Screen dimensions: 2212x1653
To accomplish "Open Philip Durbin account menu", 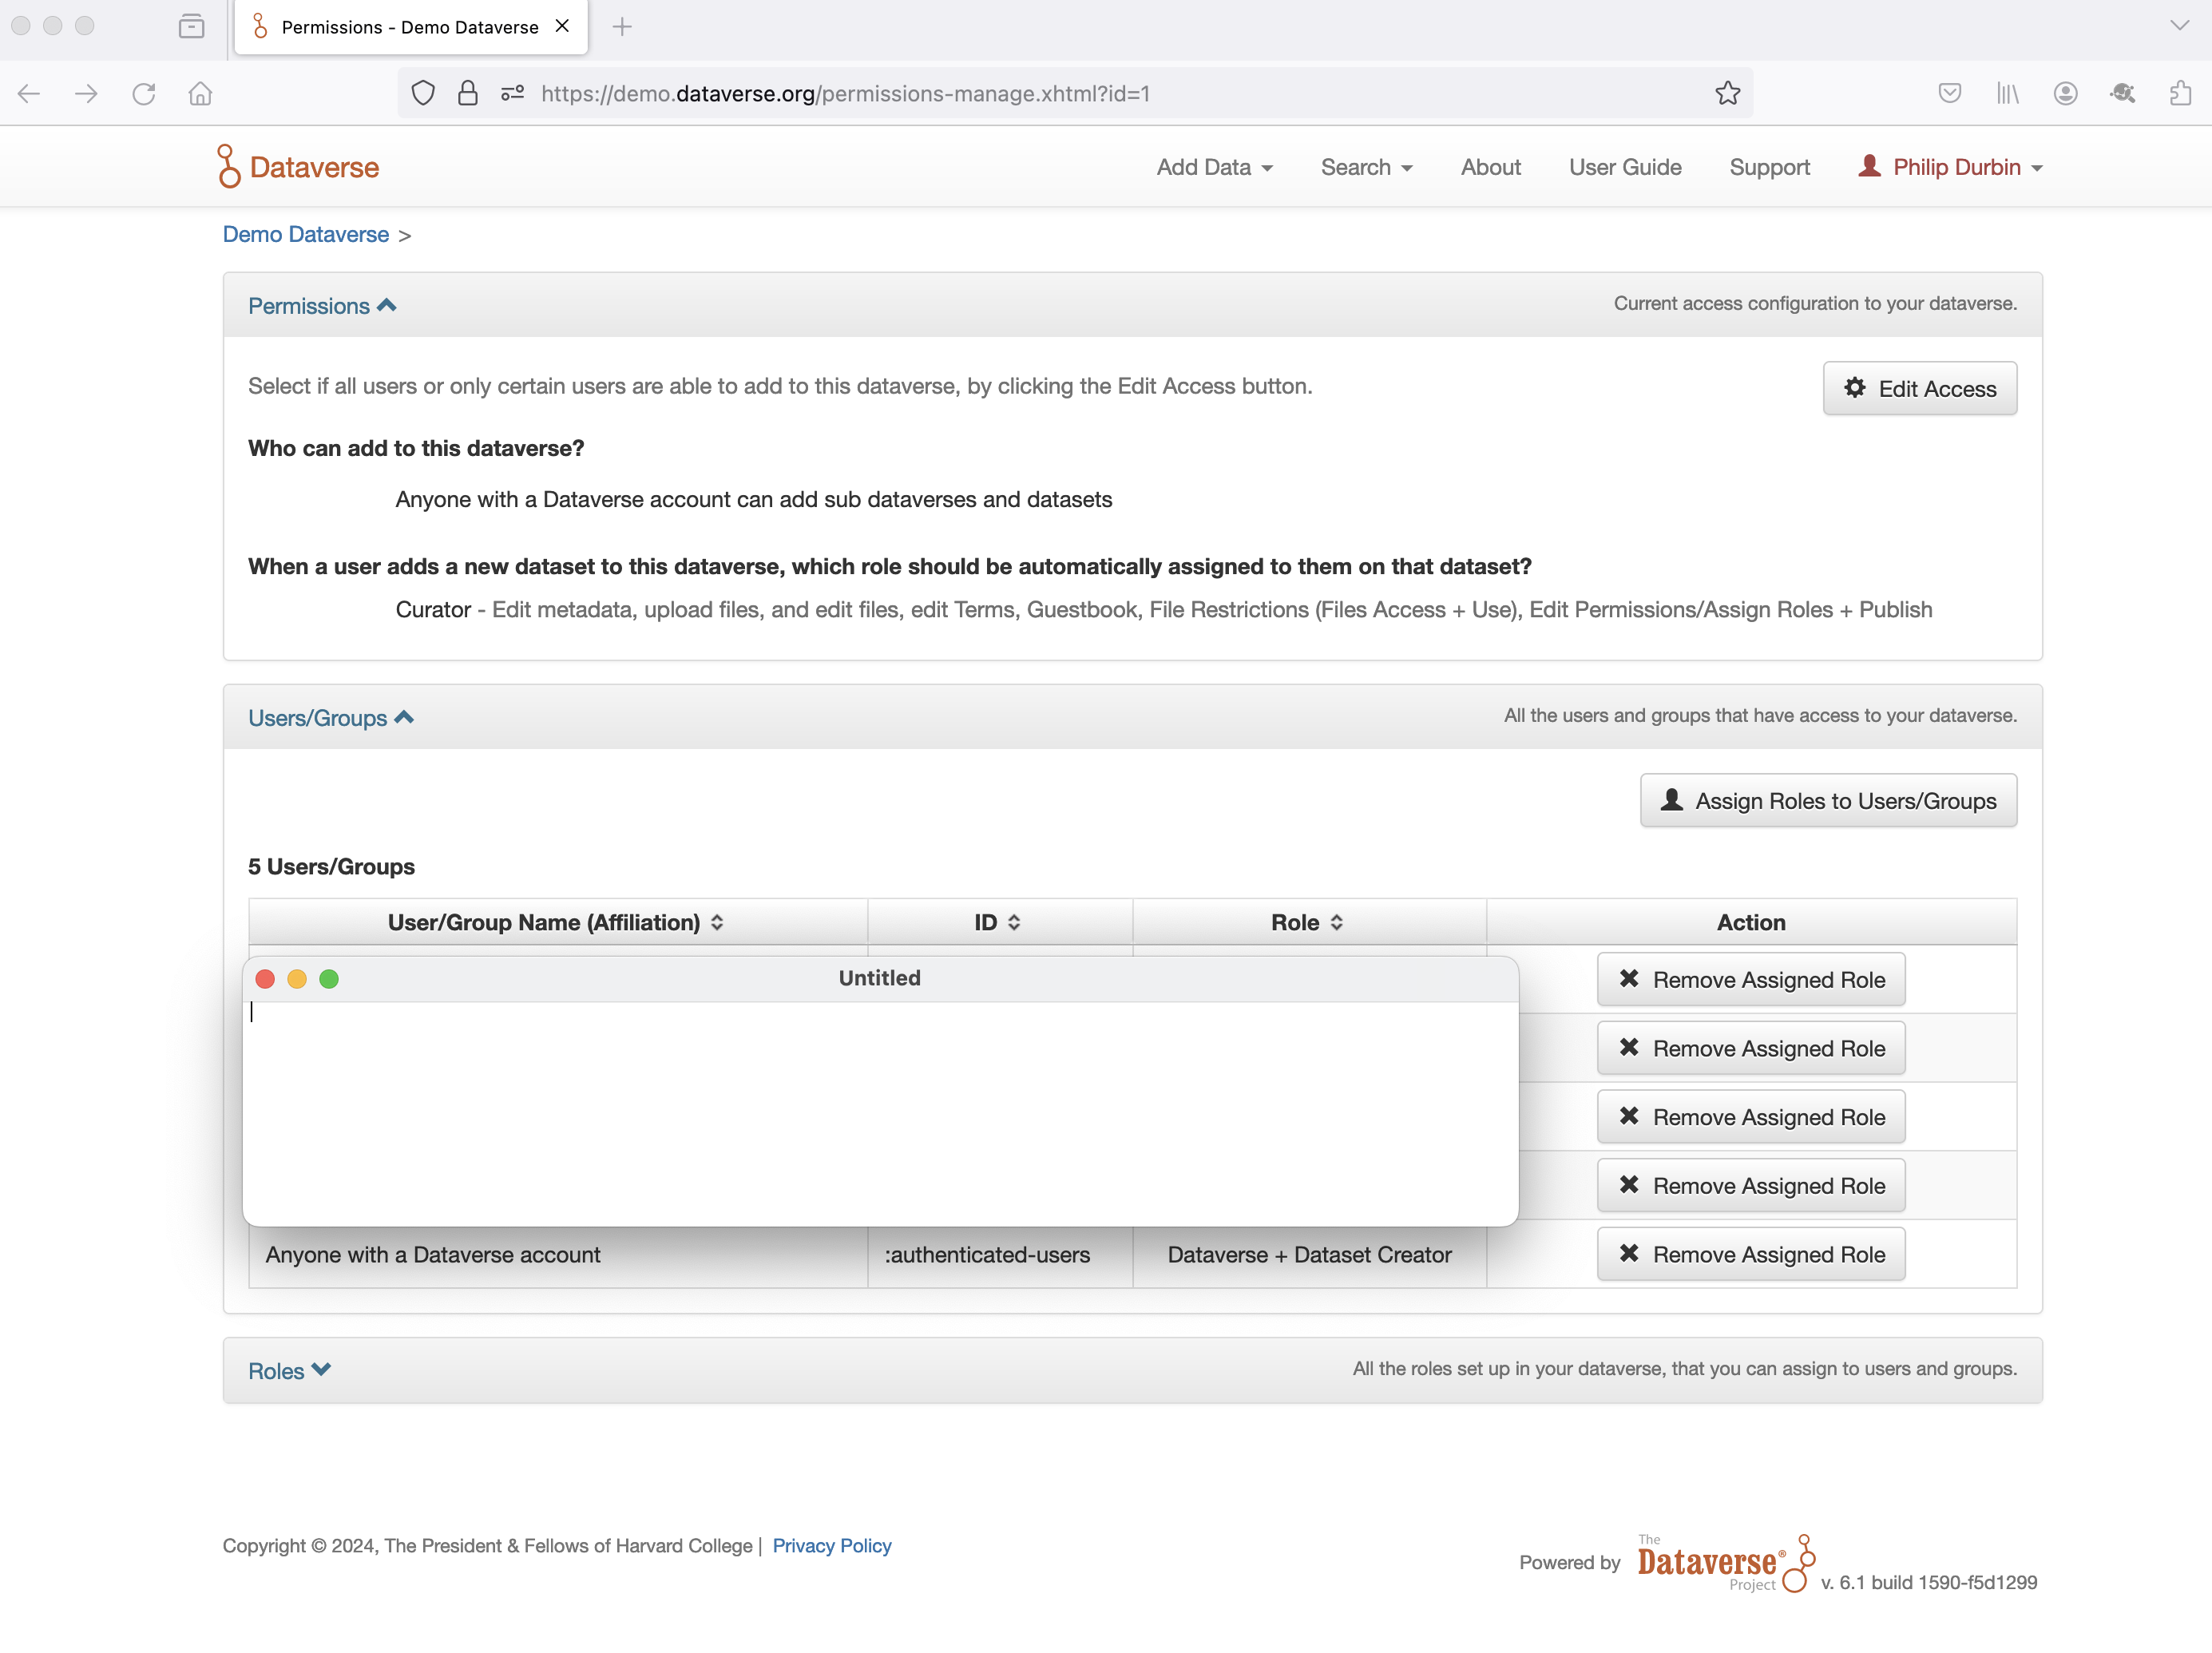I will click(1950, 167).
